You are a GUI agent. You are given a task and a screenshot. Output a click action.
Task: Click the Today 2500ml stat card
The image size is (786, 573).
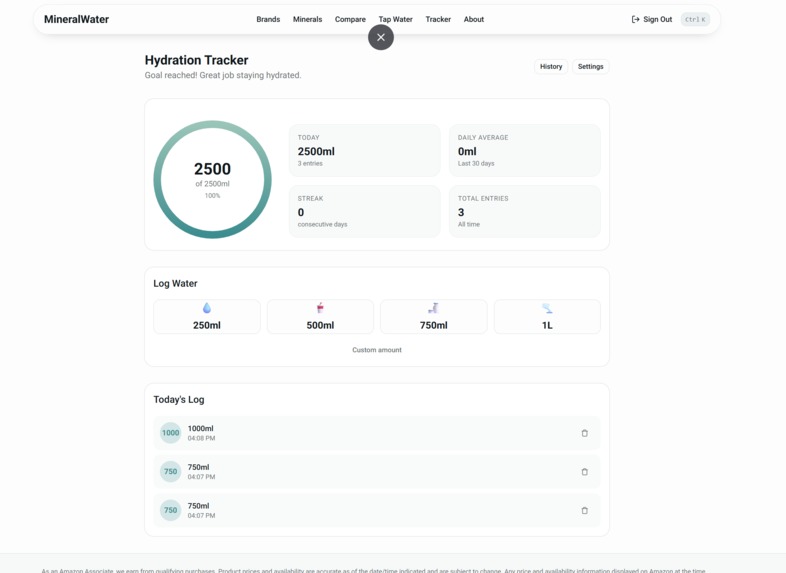click(x=364, y=150)
